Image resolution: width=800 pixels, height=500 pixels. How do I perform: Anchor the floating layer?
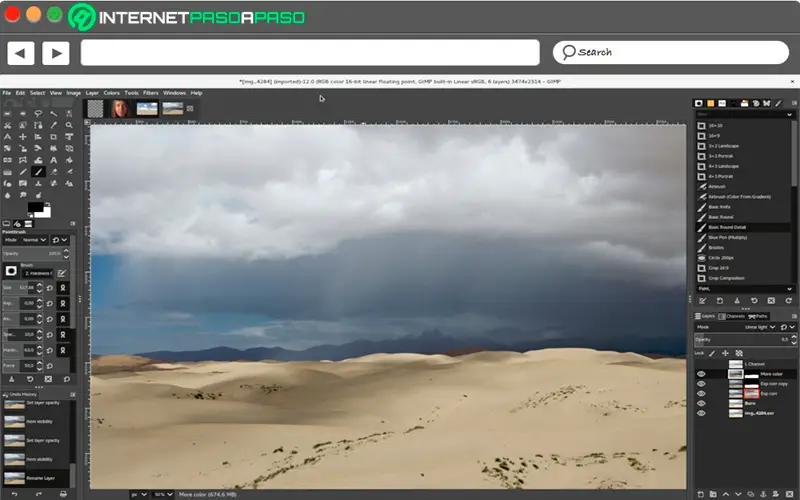tap(763, 494)
